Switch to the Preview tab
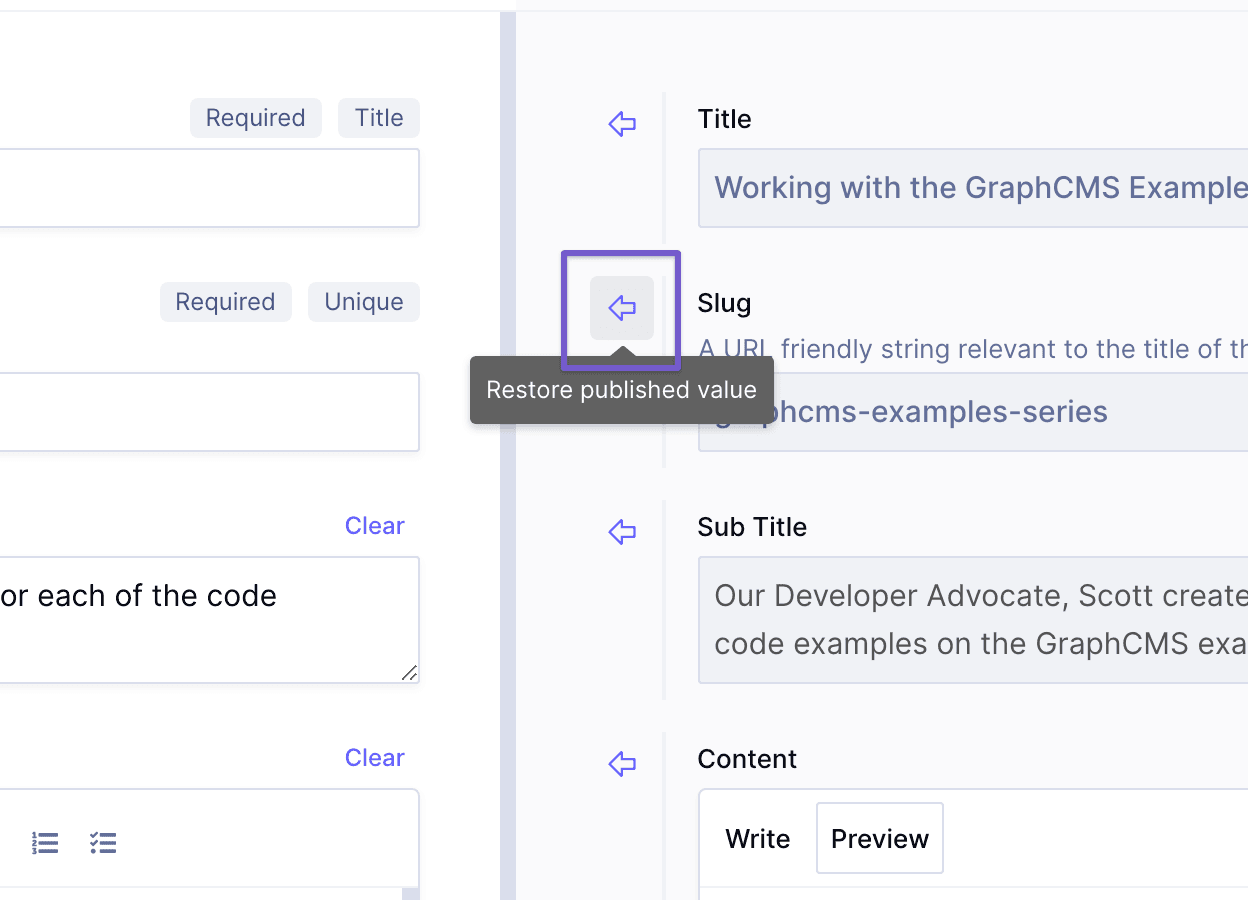This screenshot has width=1248, height=900. pos(879,838)
